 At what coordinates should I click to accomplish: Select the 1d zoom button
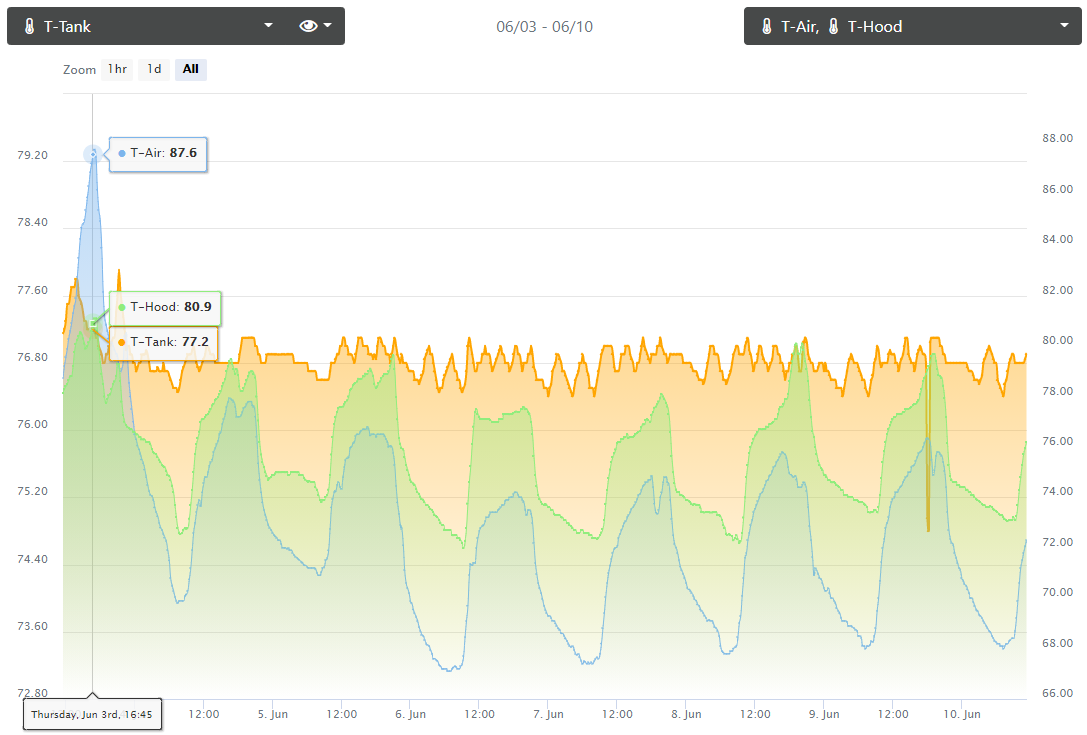point(154,69)
